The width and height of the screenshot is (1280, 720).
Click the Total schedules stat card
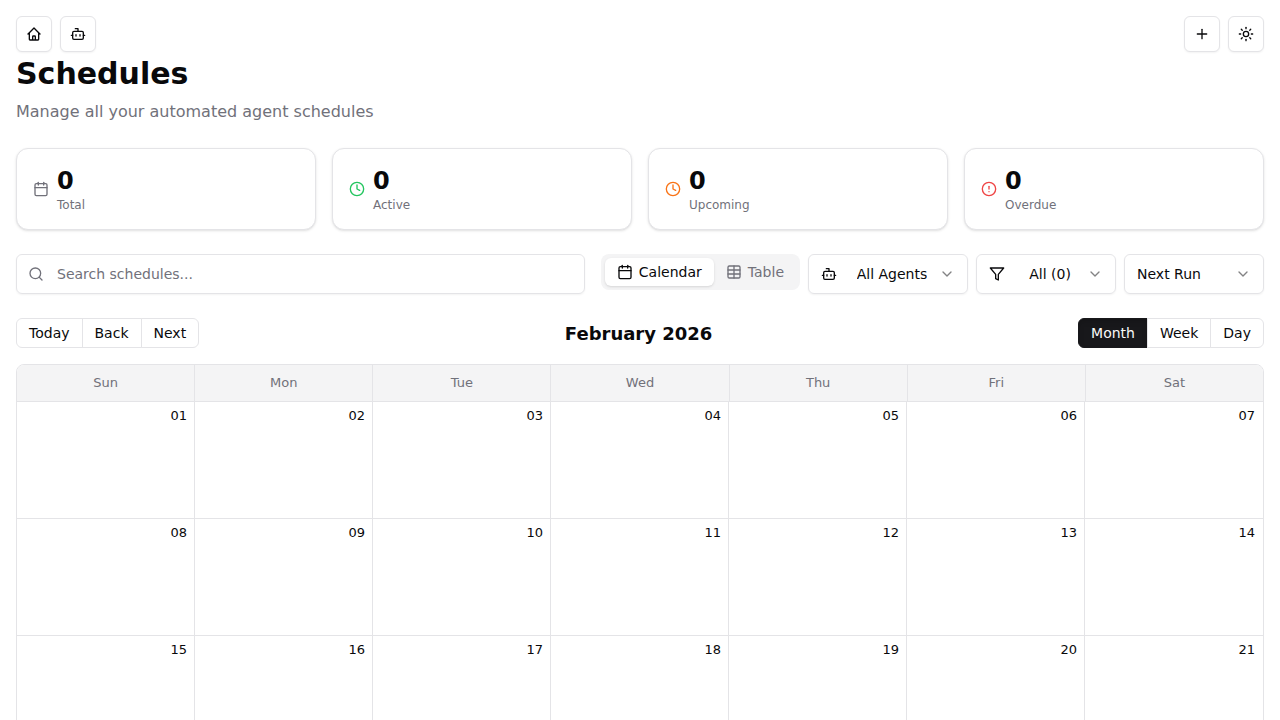click(x=166, y=189)
